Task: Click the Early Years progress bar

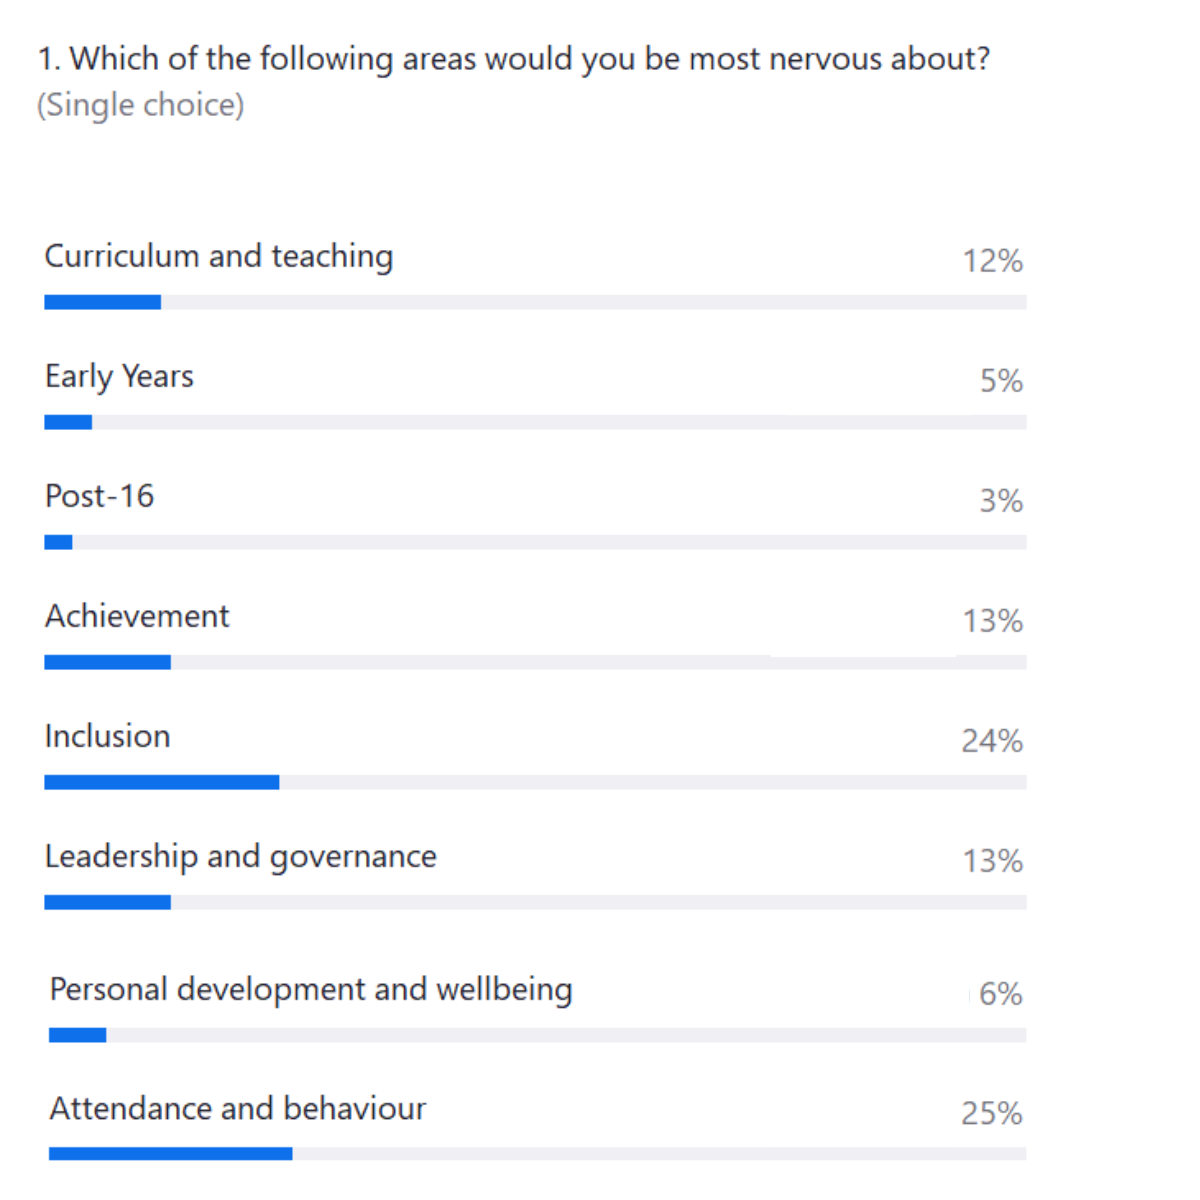Action: [535, 422]
